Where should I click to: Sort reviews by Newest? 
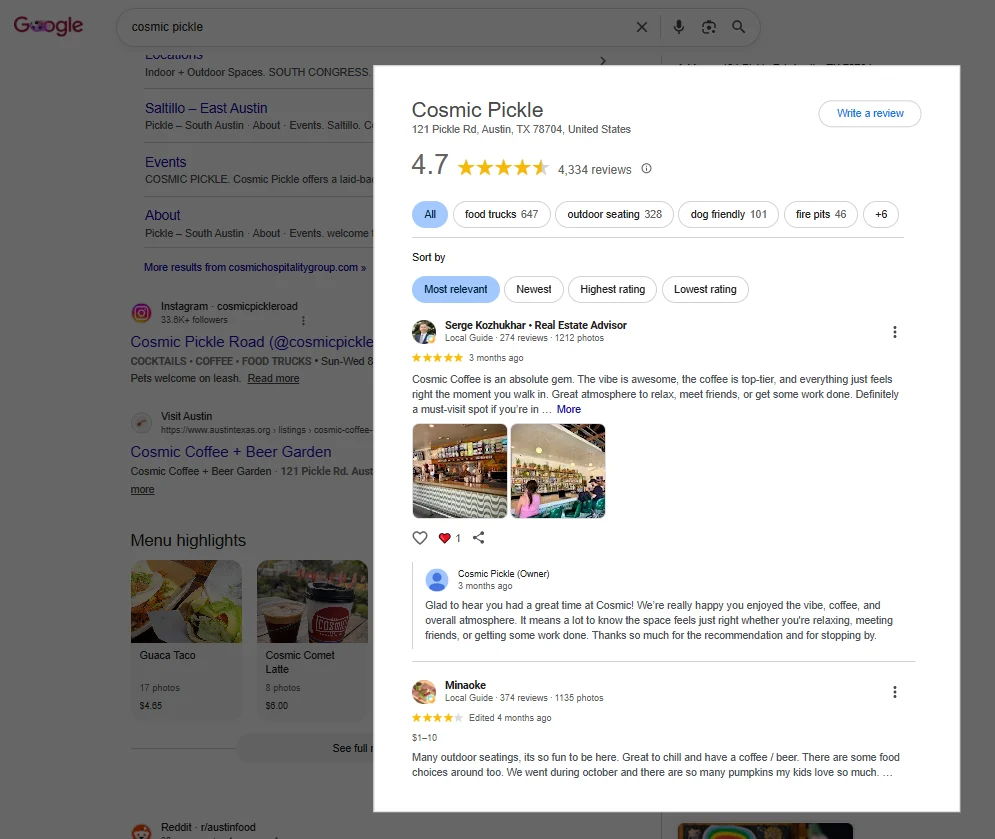pos(534,289)
